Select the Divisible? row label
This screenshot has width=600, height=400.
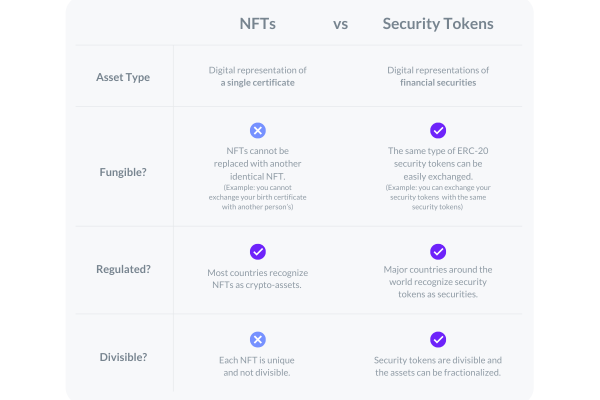123,357
